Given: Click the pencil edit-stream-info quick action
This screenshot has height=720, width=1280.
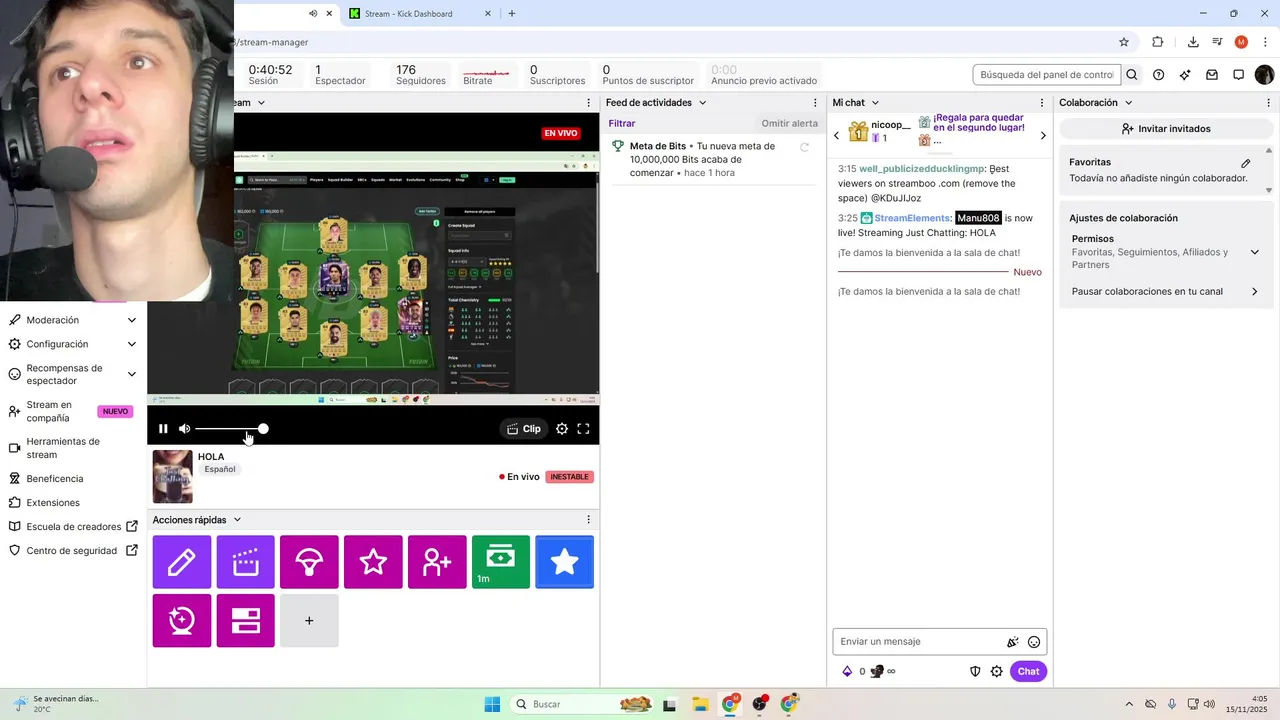Looking at the screenshot, I should coord(182,562).
